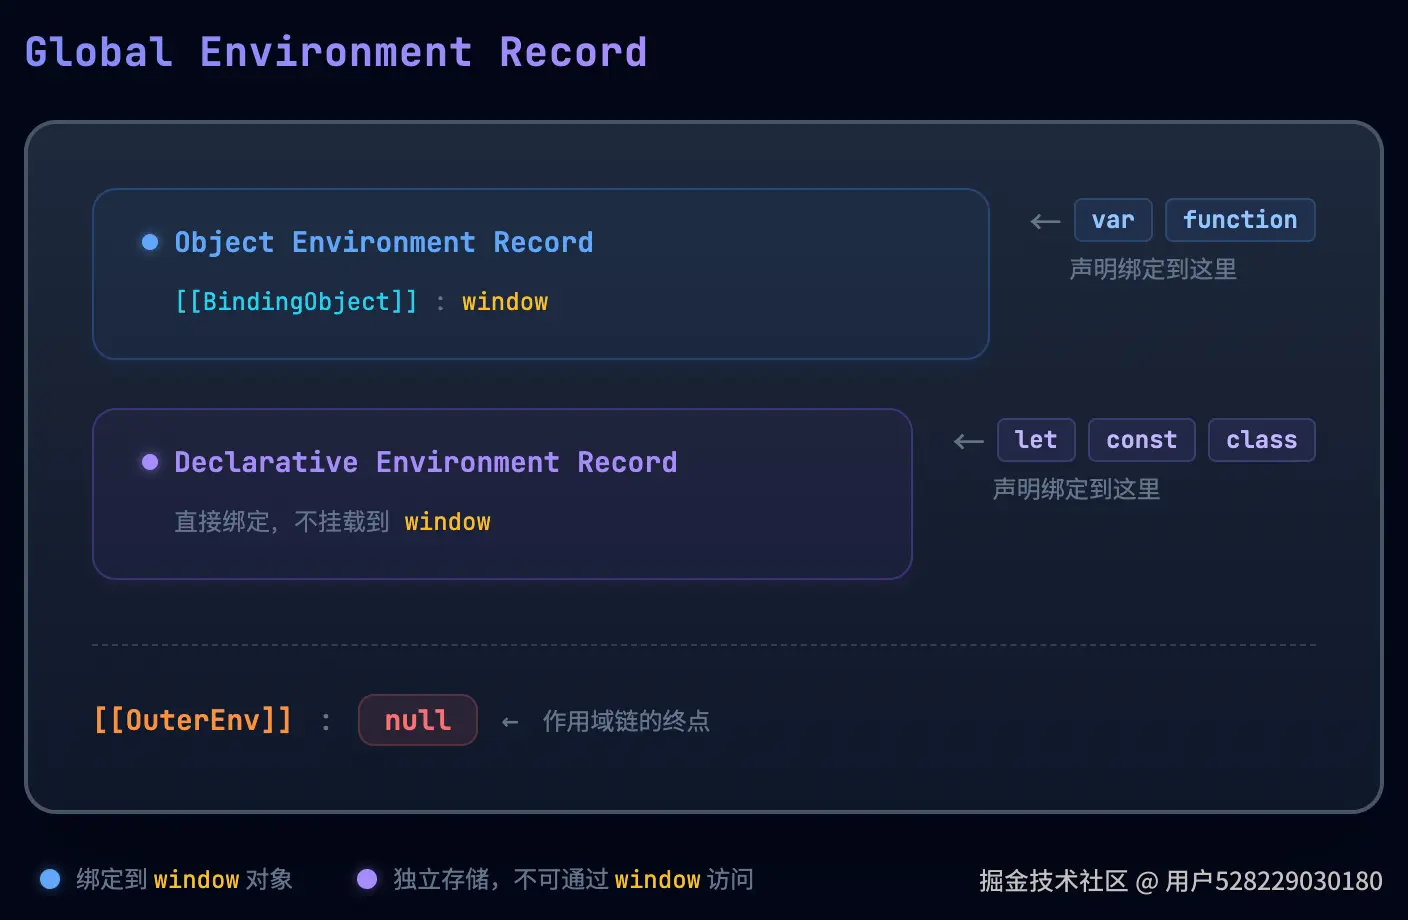
Task: Click the 掘金技术社区 @ 用户528229030180 credit
Action: coord(1181,881)
